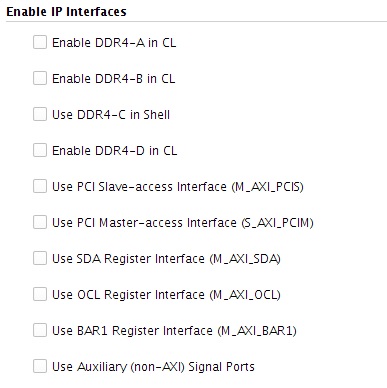Turn on SDA Register Interface checkbox

40,258
